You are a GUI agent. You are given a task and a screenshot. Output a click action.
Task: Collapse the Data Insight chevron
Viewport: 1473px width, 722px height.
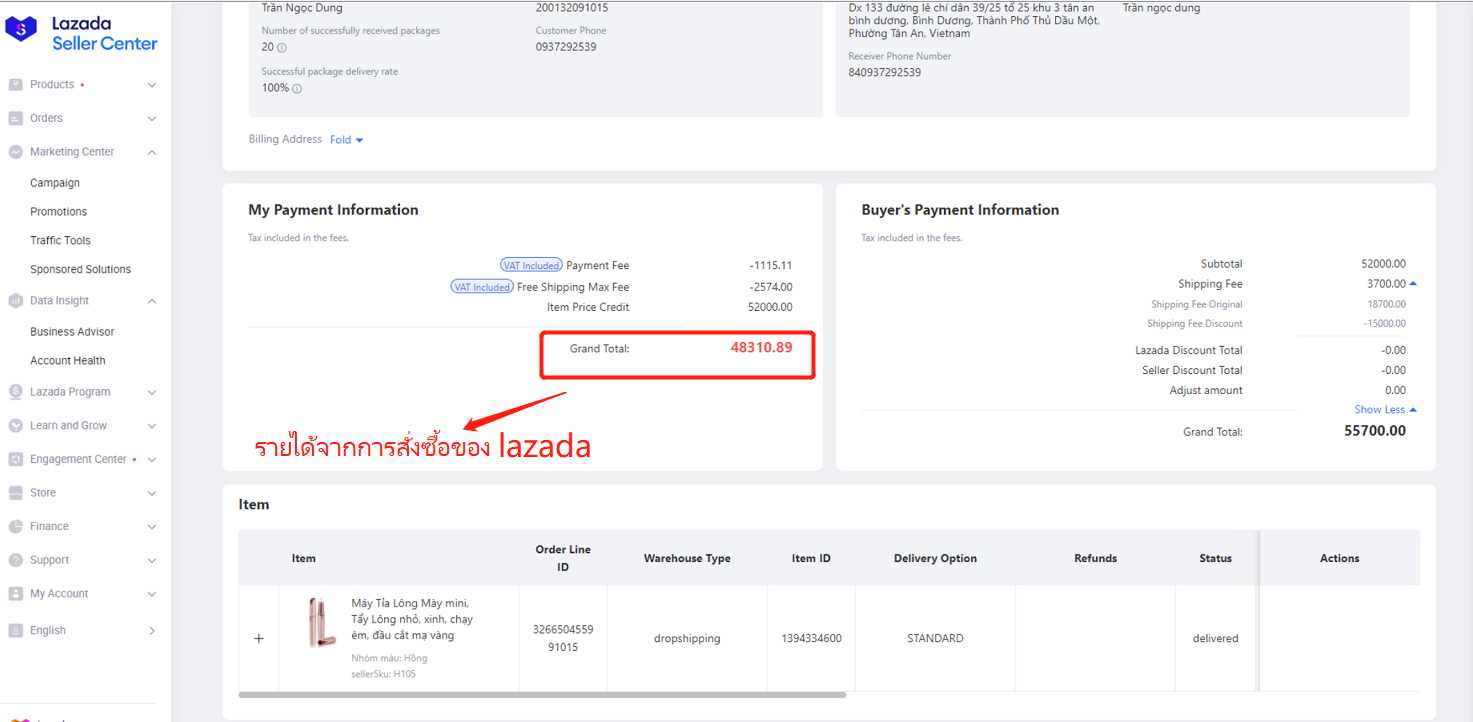(152, 301)
